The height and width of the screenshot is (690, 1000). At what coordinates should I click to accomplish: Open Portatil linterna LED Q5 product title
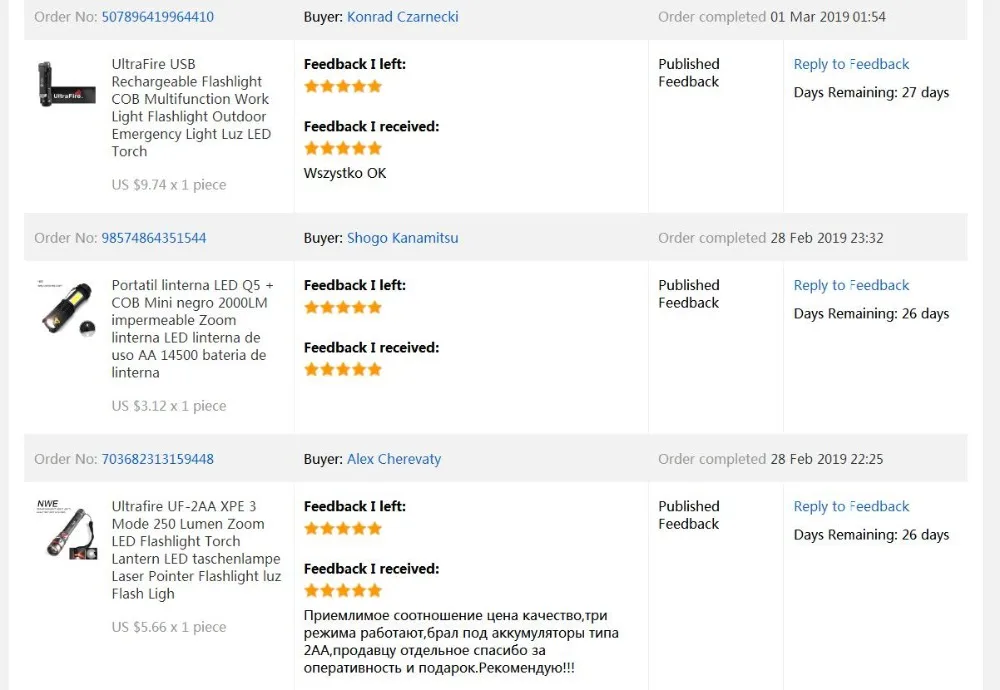[x=190, y=328]
